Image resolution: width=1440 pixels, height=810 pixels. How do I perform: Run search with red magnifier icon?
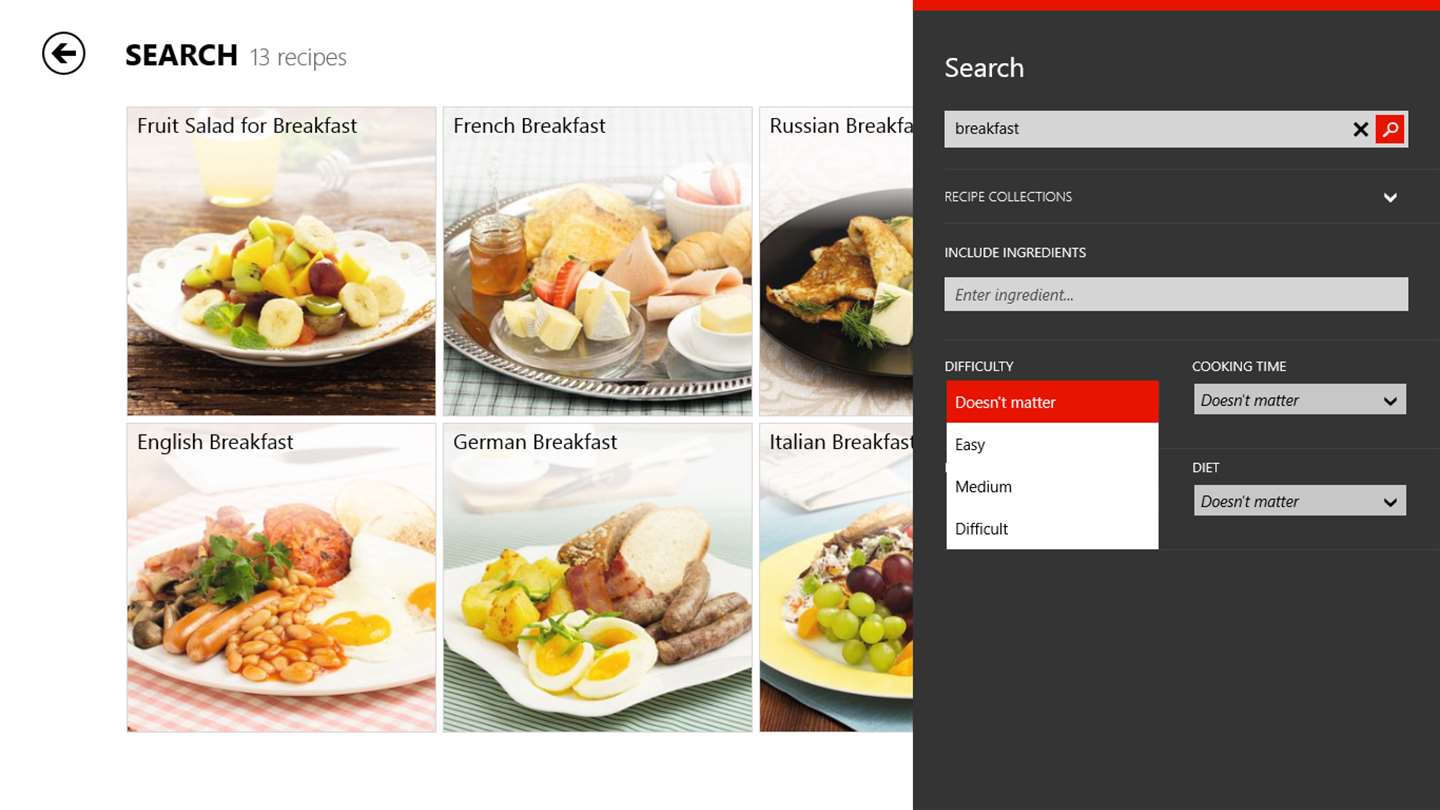click(x=1390, y=129)
